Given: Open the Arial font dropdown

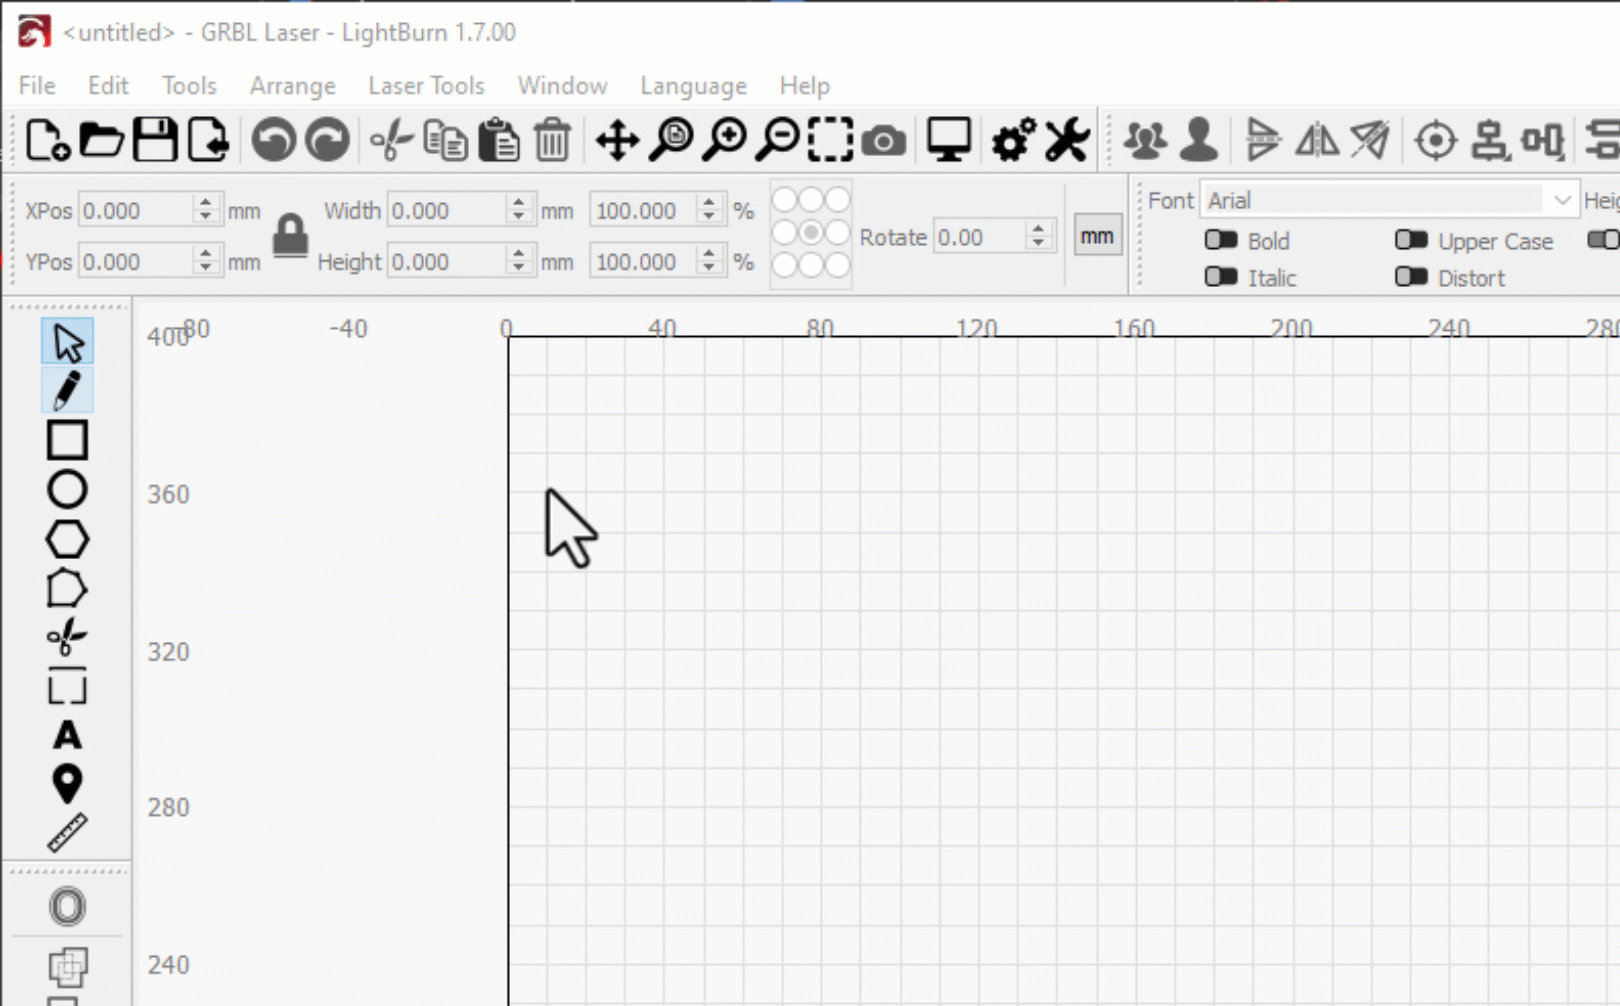Looking at the screenshot, I should point(1562,200).
